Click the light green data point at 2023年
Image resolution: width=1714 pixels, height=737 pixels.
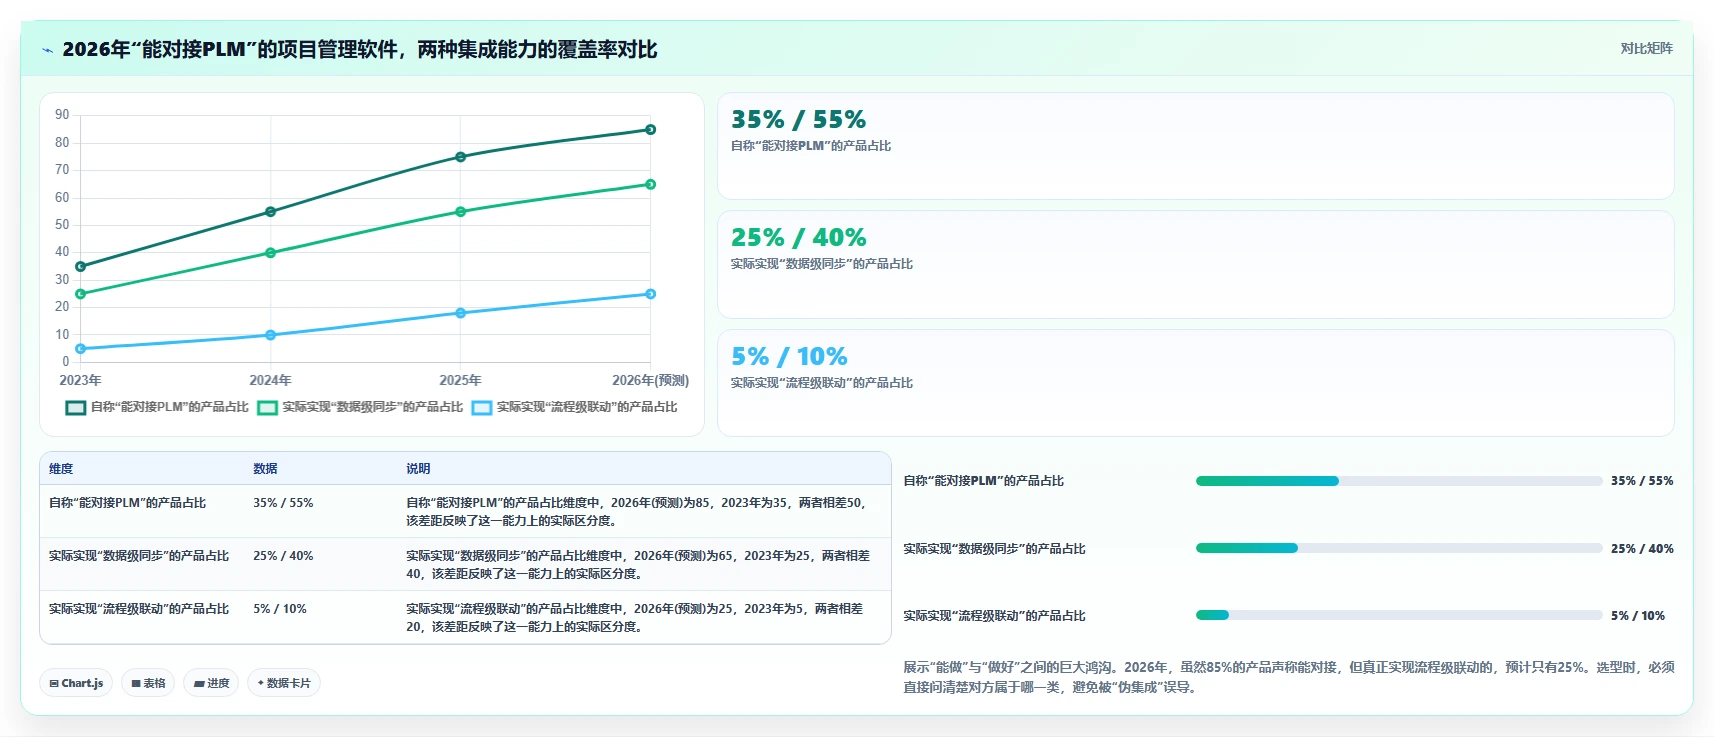tap(81, 294)
